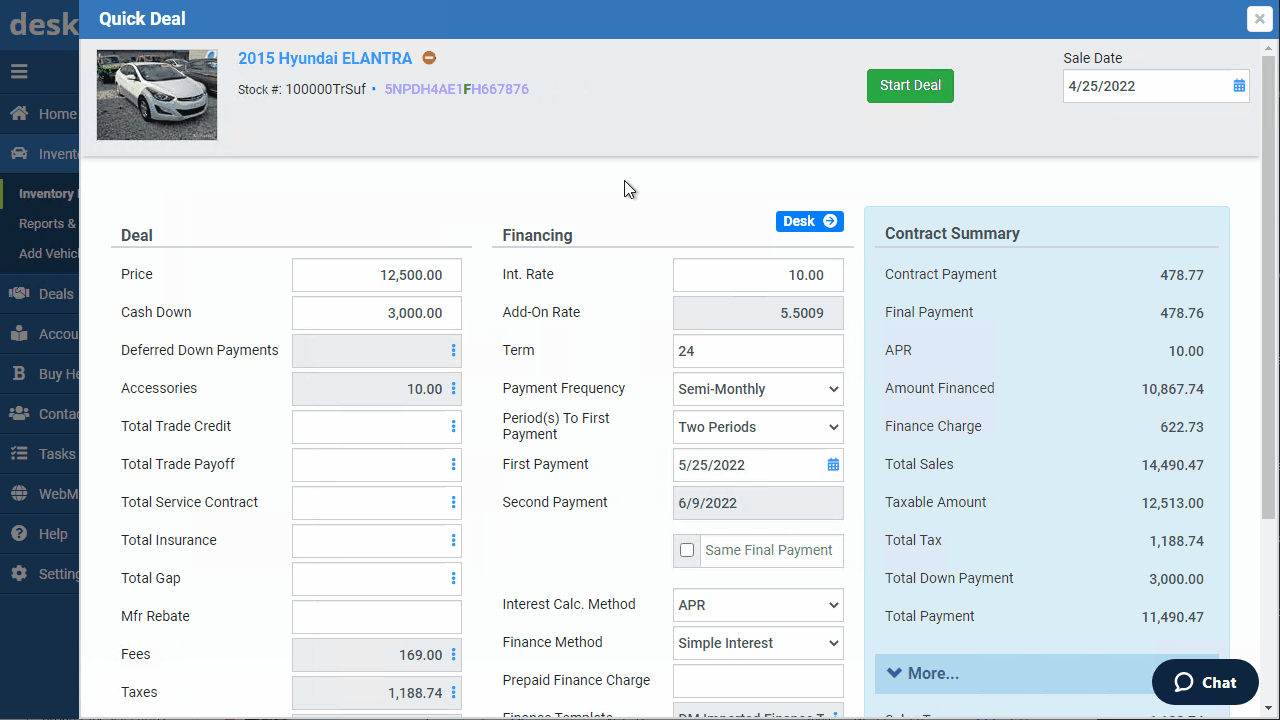Open Total Trade Credit details icon
The image size is (1280, 720).
pos(453,427)
